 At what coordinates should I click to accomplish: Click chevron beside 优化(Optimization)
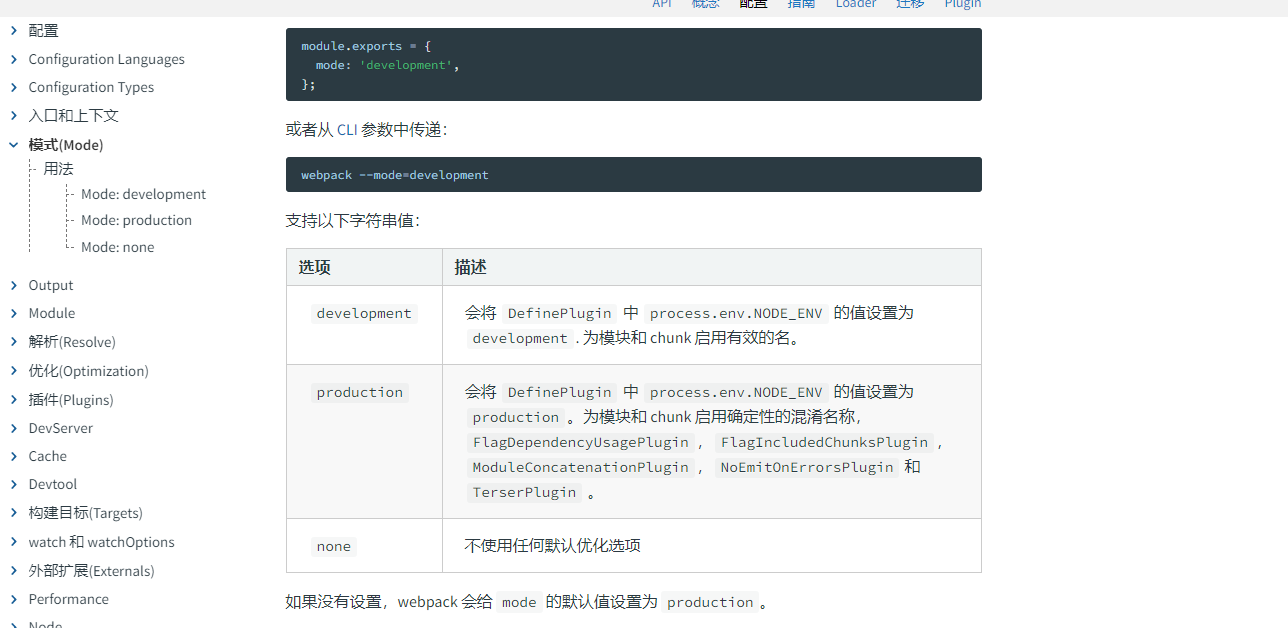tap(14, 371)
